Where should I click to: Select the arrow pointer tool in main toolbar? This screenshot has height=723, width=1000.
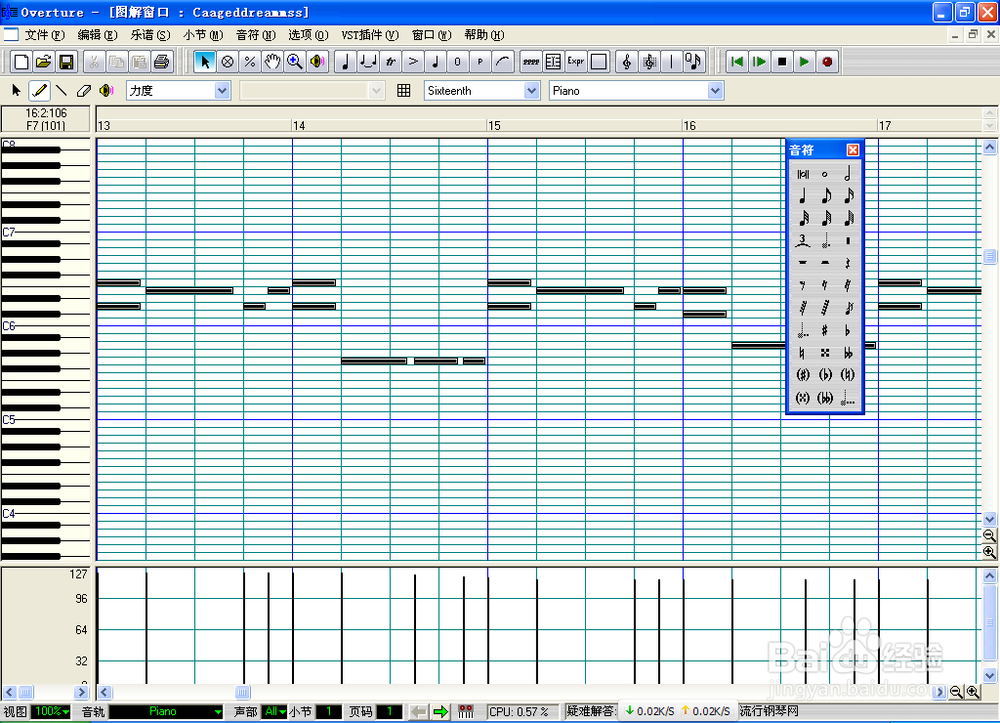tap(205, 62)
